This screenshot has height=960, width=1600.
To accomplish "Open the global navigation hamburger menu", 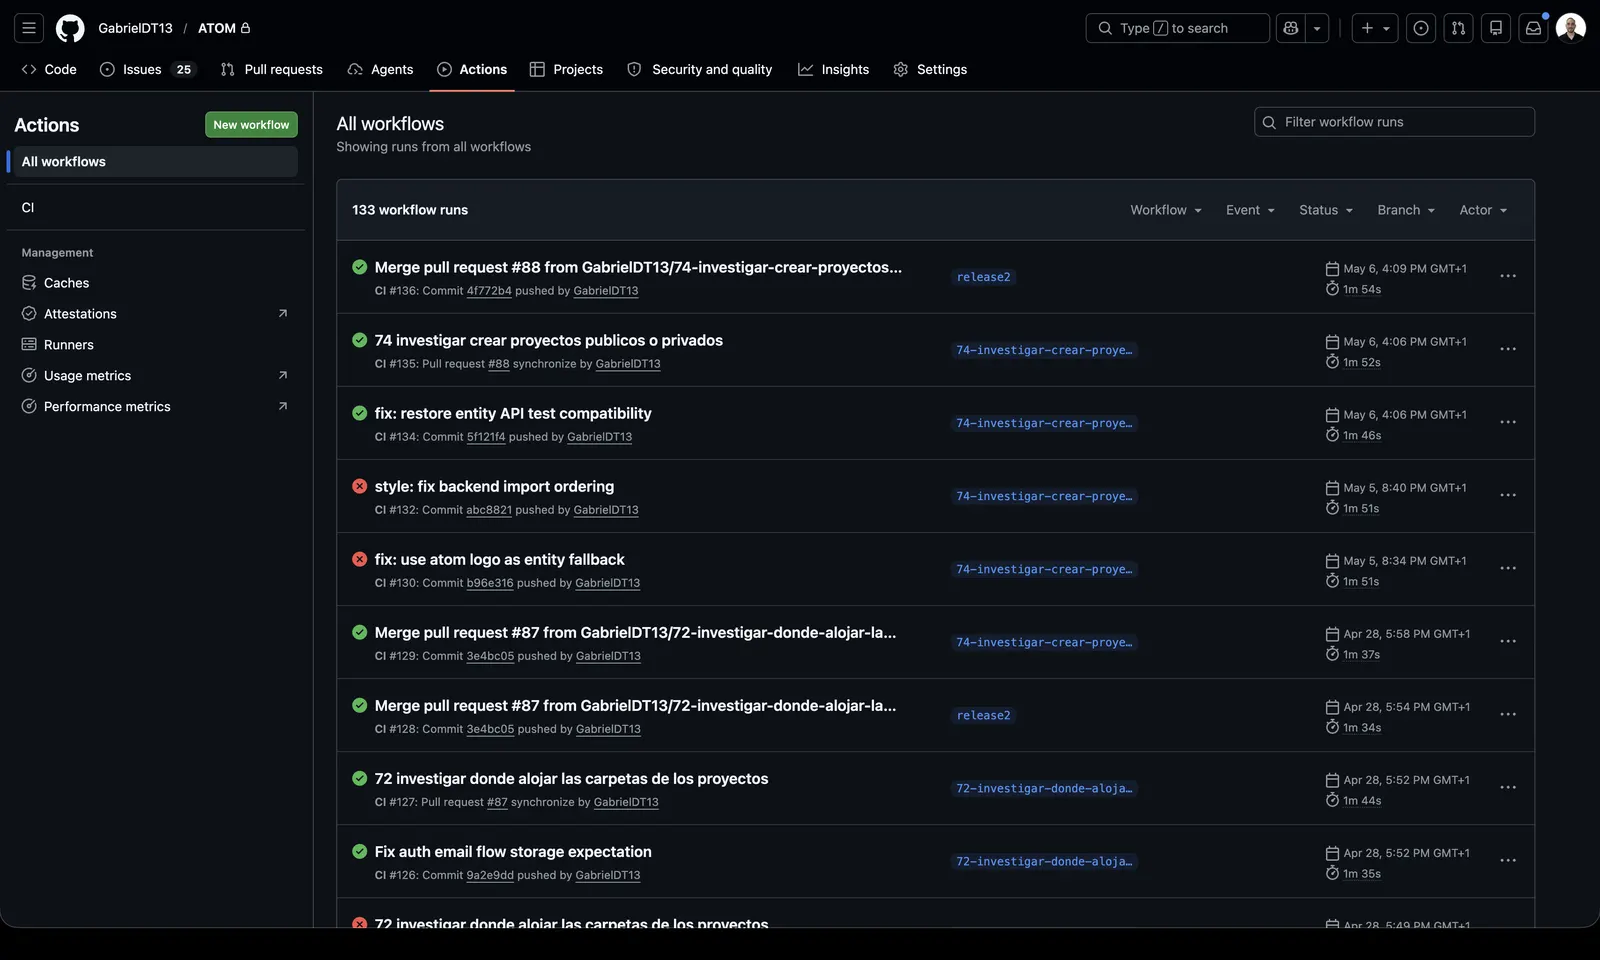I will [x=29, y=28].
